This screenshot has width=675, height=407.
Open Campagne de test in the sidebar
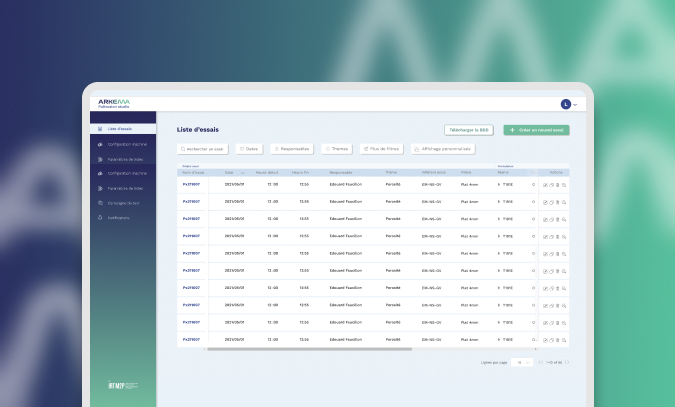[119, 202]
